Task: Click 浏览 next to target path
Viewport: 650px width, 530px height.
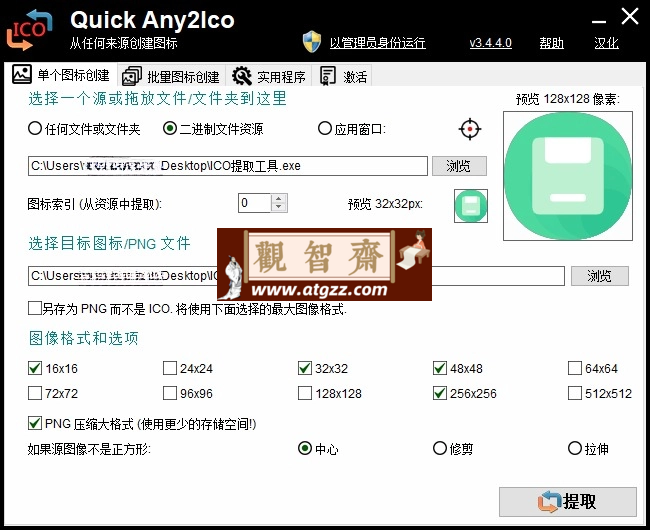Action: point(599,276)
